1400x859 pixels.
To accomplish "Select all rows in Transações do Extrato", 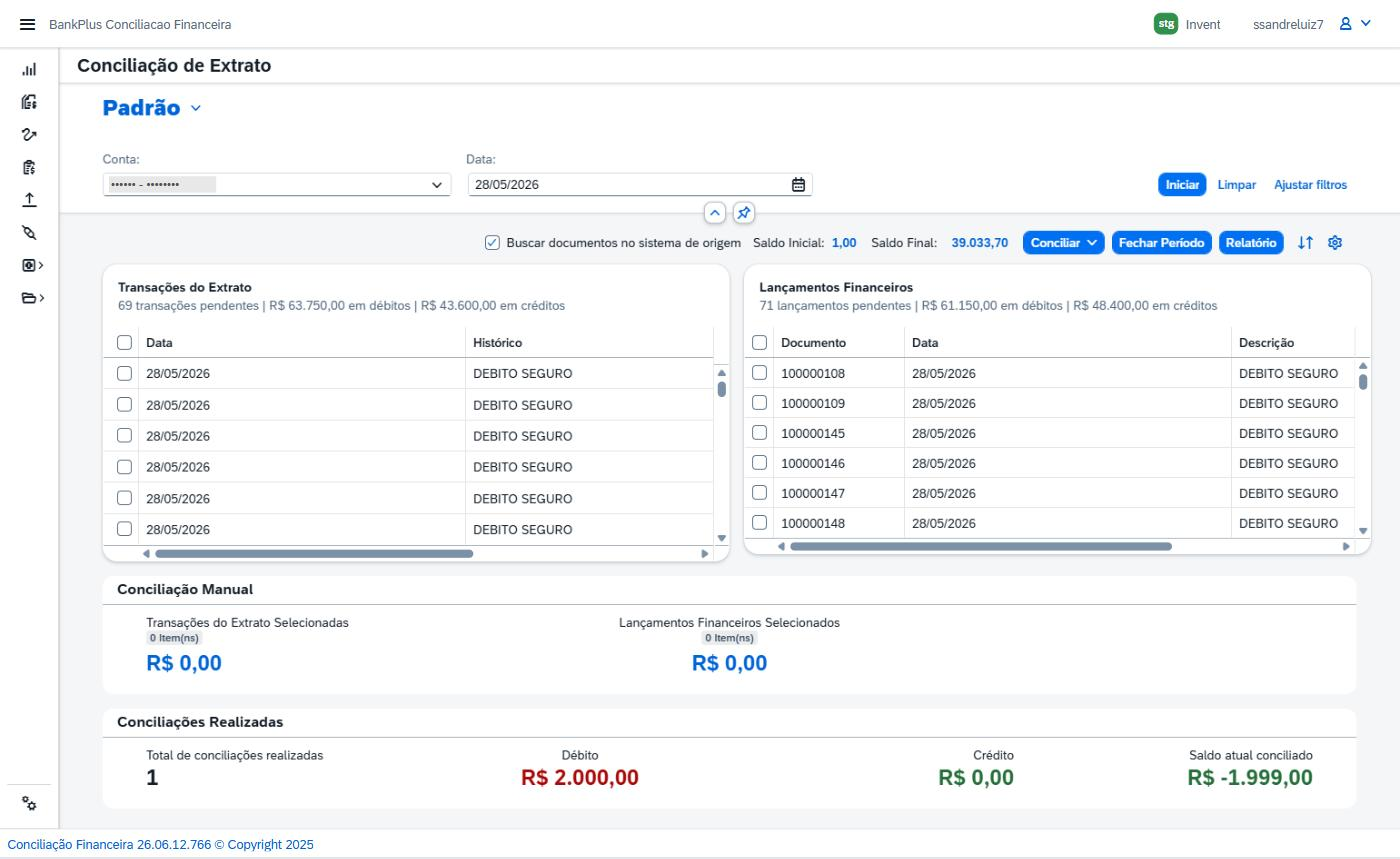I will 124,343.
